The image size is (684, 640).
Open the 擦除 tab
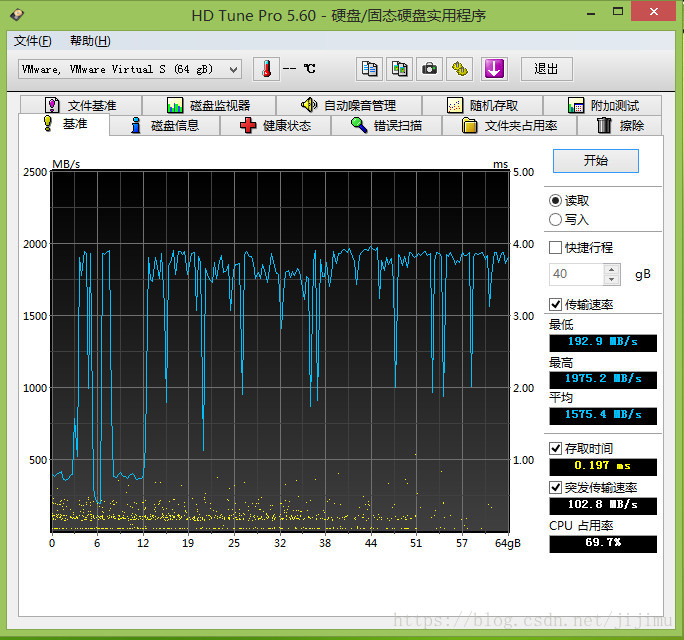tap(620, 126)
